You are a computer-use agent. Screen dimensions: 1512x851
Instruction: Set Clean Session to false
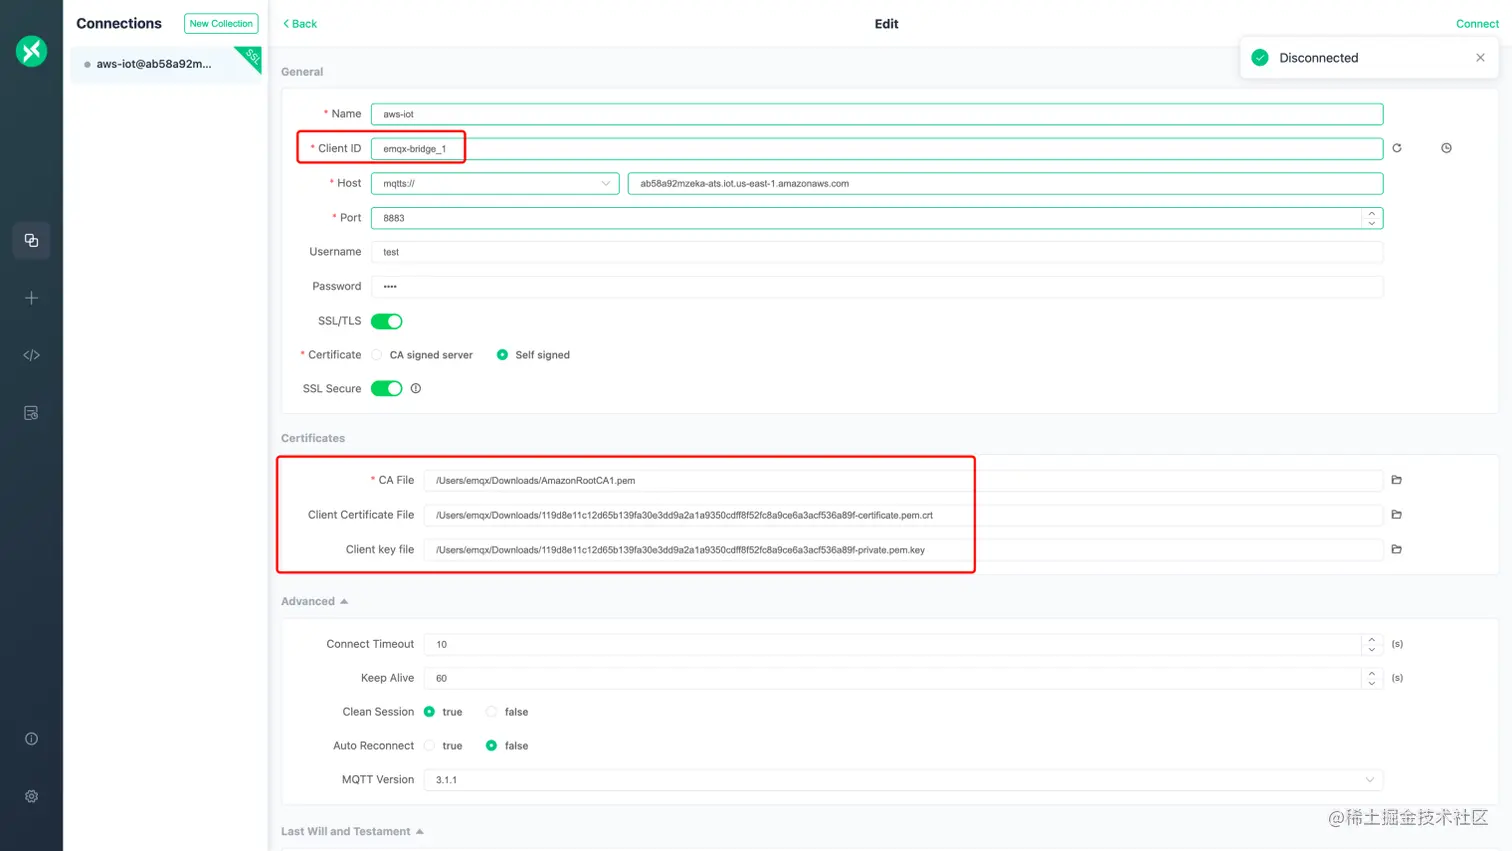click(507, 712)
